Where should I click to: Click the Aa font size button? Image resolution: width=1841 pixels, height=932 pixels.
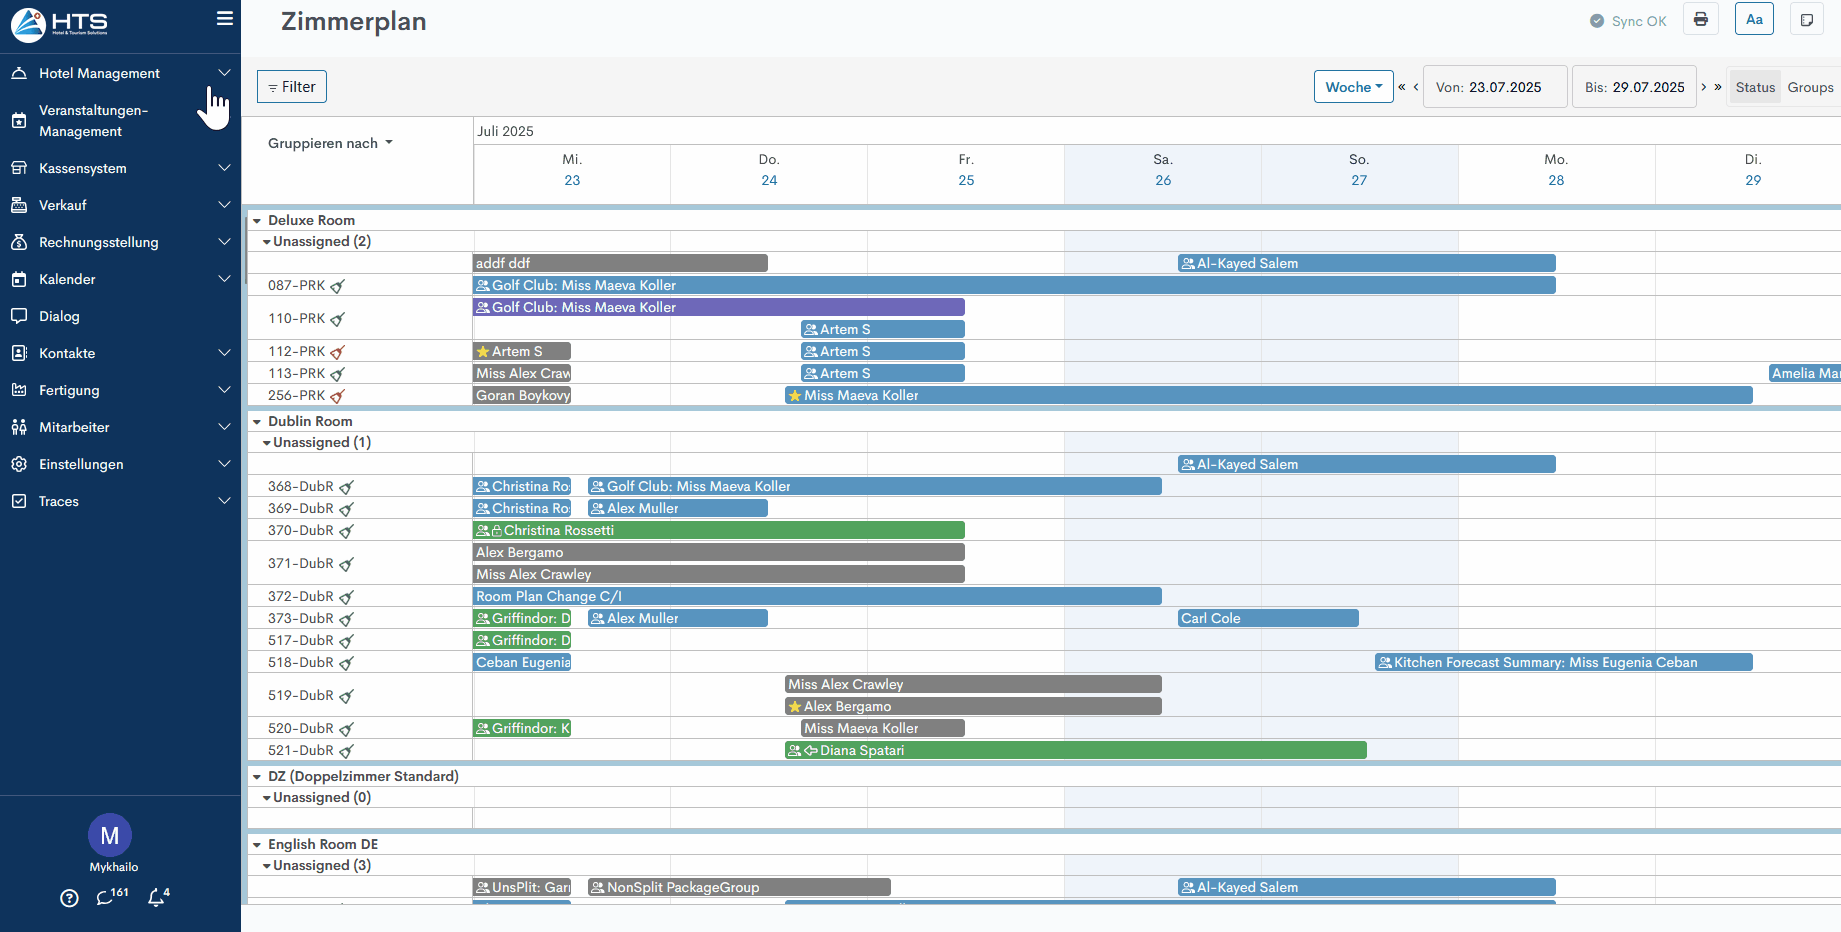tap(1754, 20)
